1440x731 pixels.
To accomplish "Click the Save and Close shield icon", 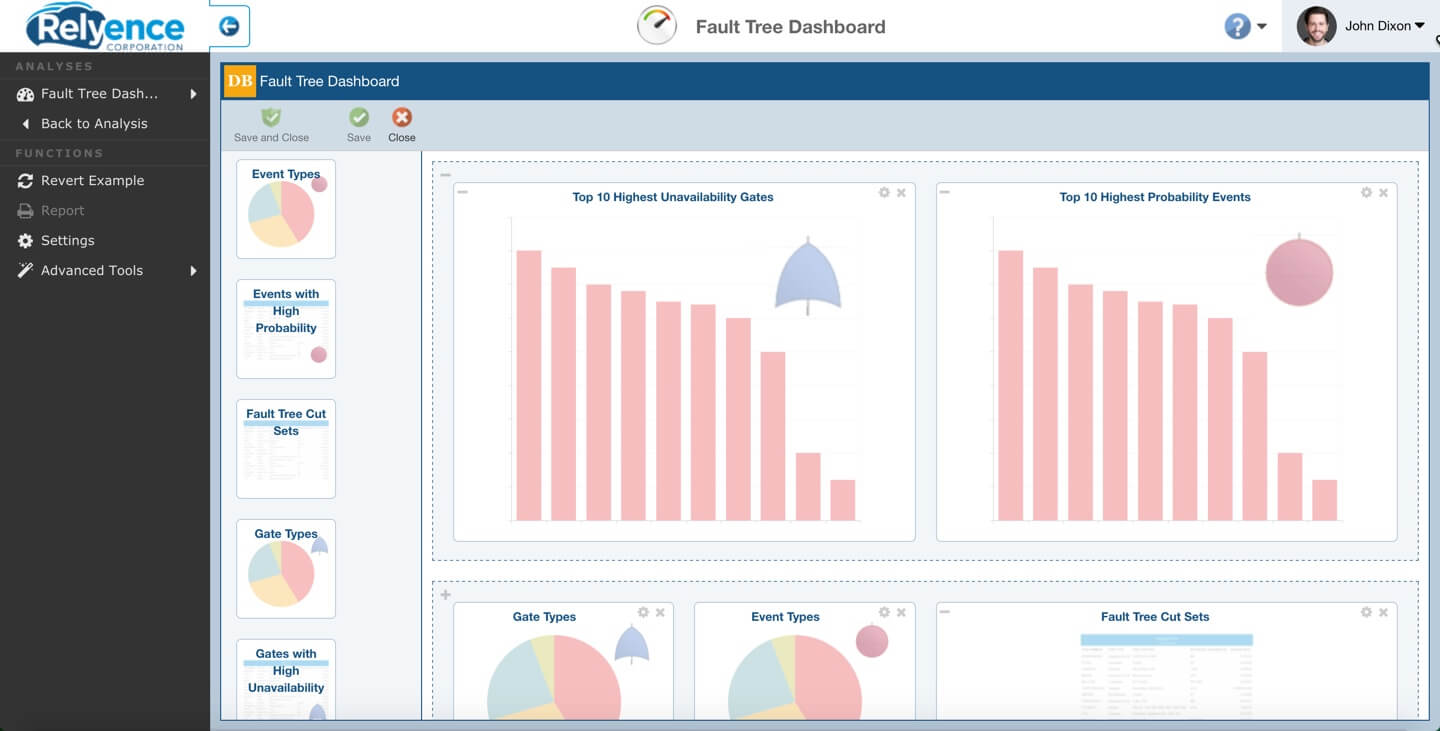I will tap(269, 117).
